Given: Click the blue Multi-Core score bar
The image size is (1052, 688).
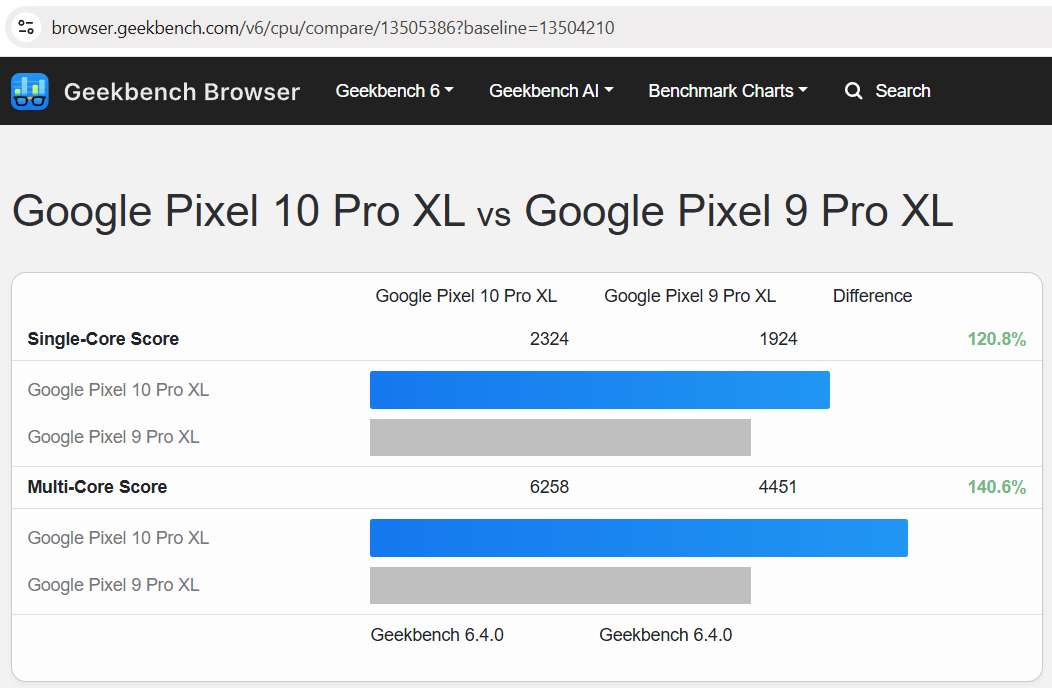Looking at the screenshot, I should pyautogui.click(x=638, y=538).
